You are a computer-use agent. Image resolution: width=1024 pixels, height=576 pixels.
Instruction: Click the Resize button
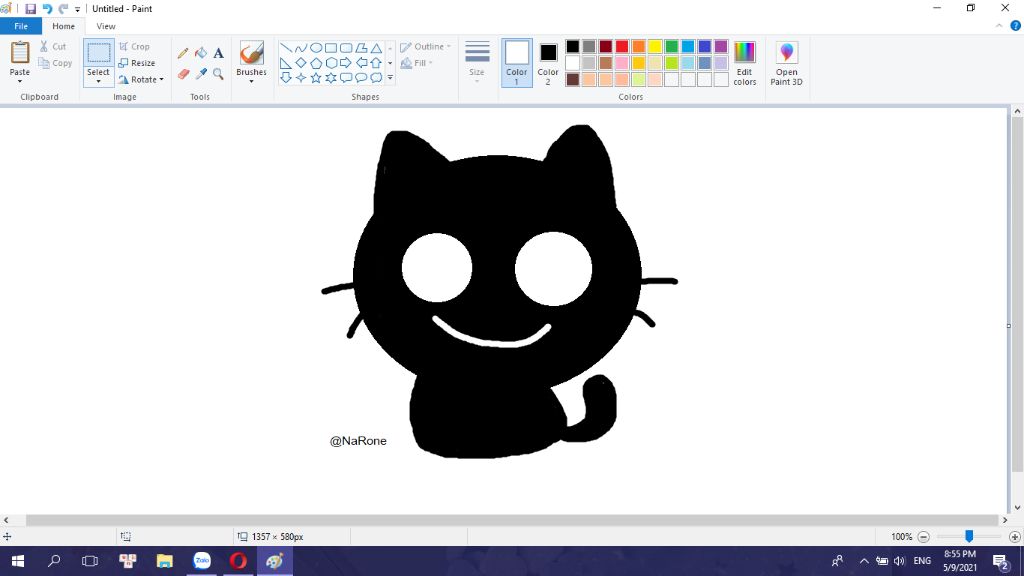click(136, 63)
